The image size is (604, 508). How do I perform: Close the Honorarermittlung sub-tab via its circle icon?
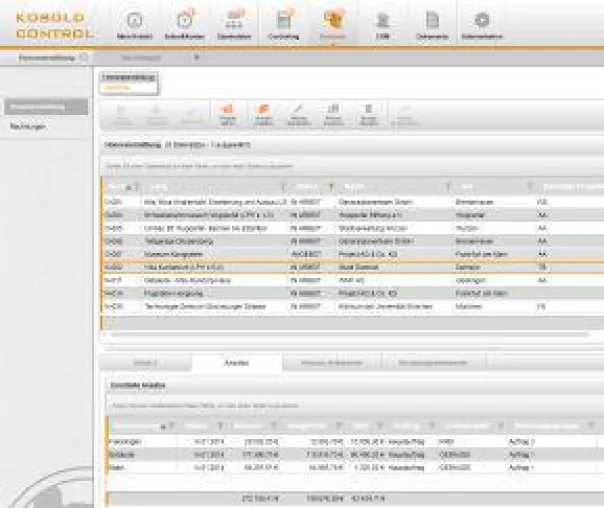tap(84, 58)
